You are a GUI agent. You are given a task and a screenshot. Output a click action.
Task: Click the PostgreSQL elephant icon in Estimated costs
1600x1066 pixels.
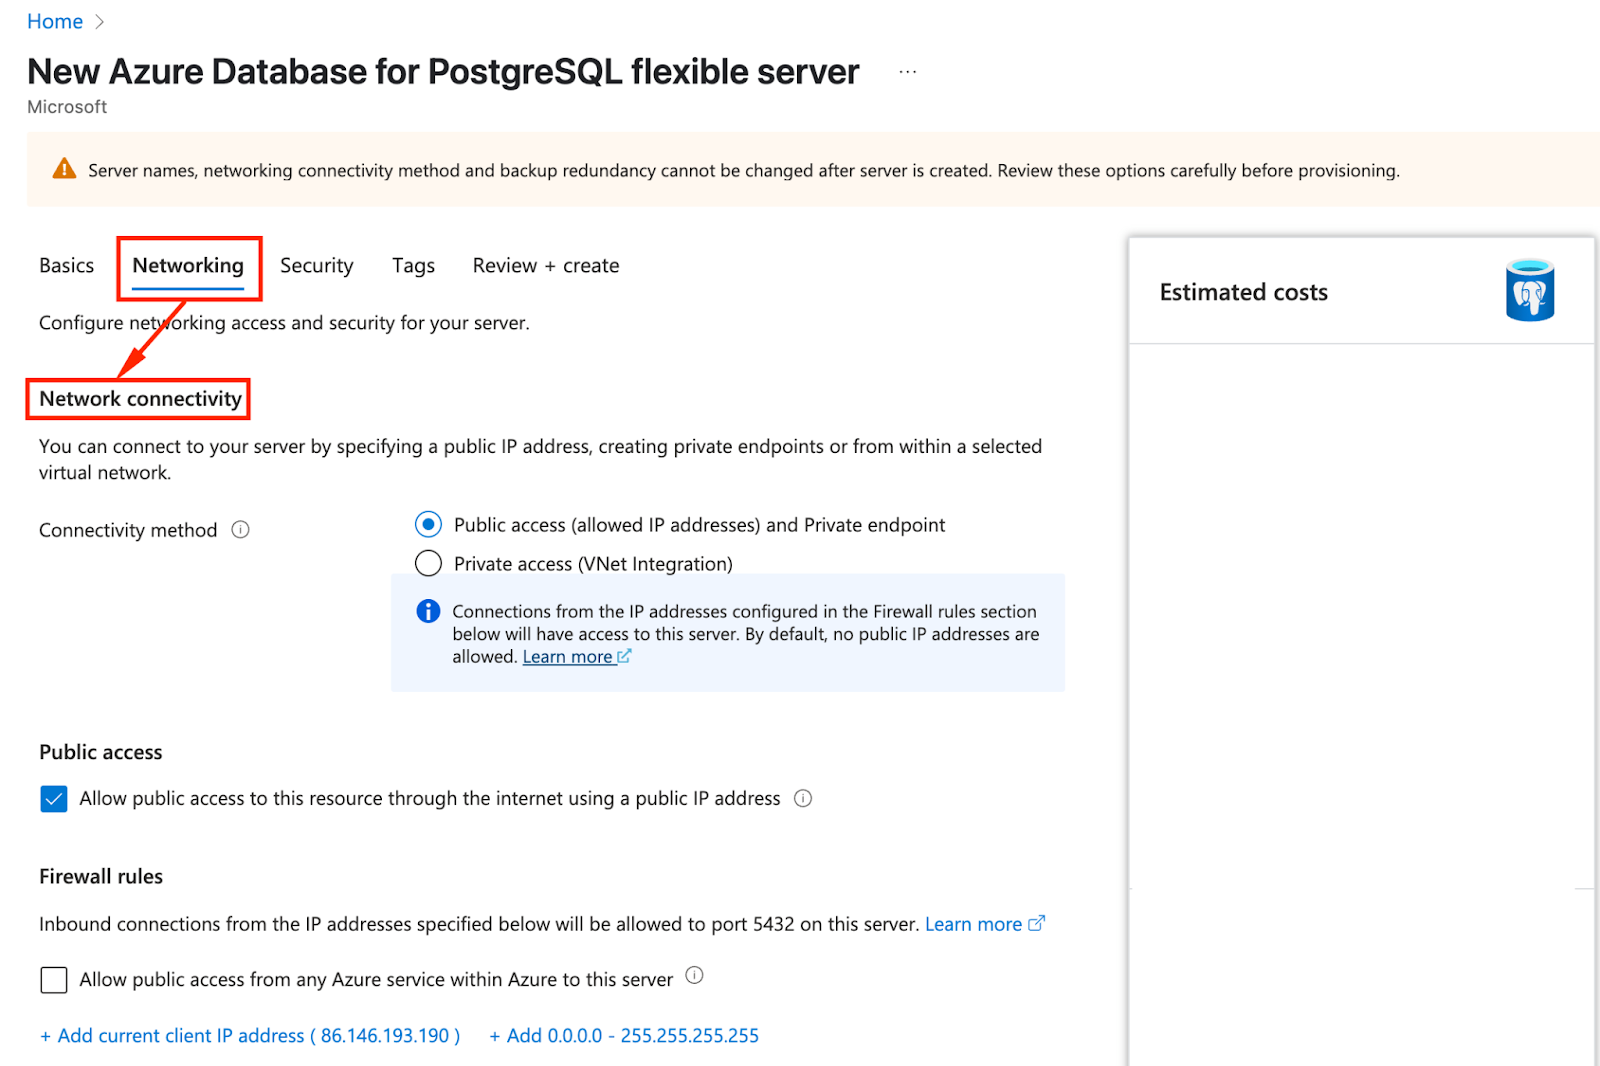(1530, 290)
